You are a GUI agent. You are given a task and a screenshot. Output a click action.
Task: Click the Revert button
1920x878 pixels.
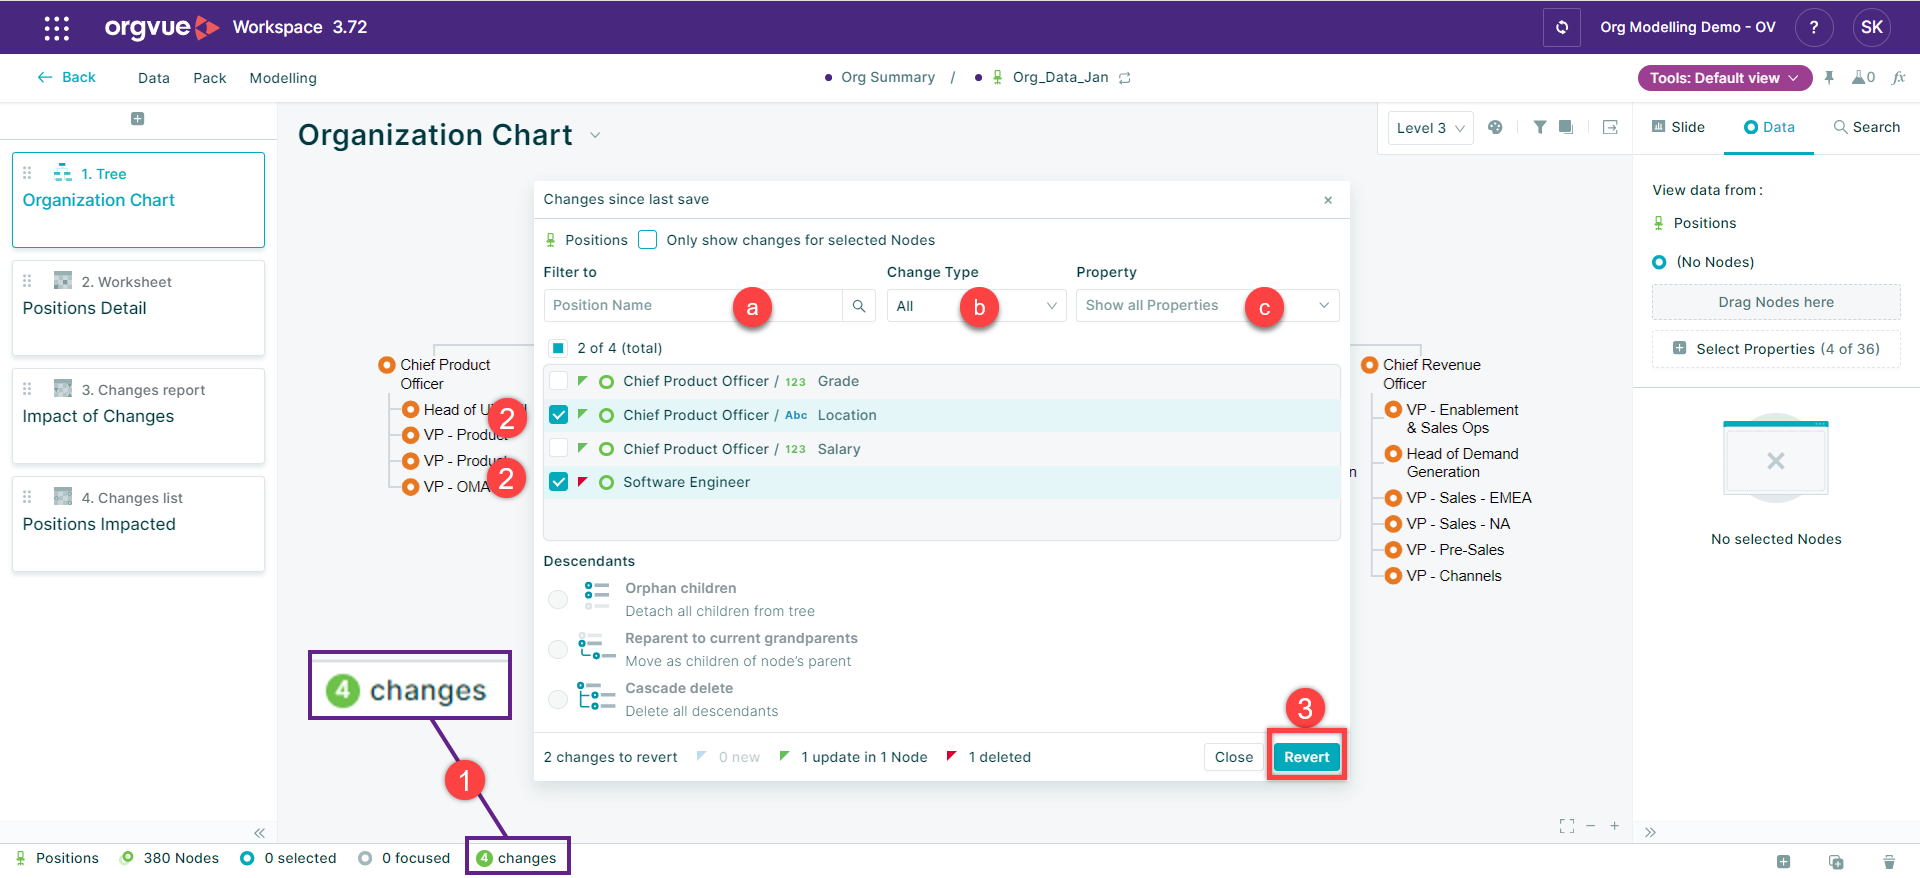tap(1306, 757)
